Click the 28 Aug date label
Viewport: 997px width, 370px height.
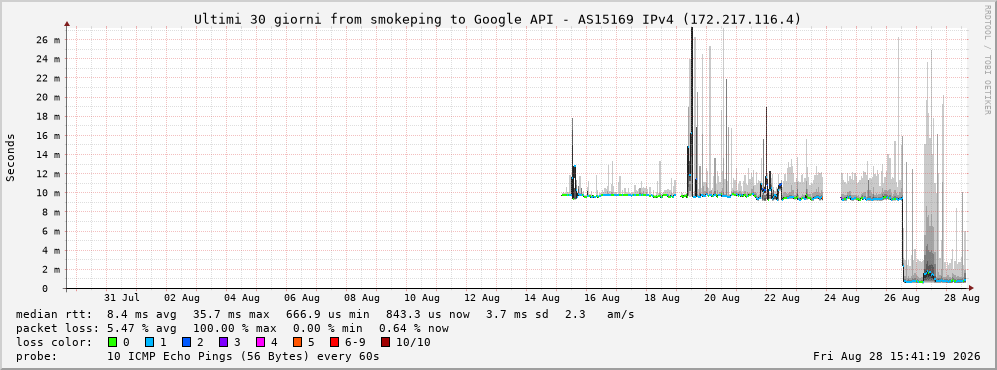click(x=962, y=298)
